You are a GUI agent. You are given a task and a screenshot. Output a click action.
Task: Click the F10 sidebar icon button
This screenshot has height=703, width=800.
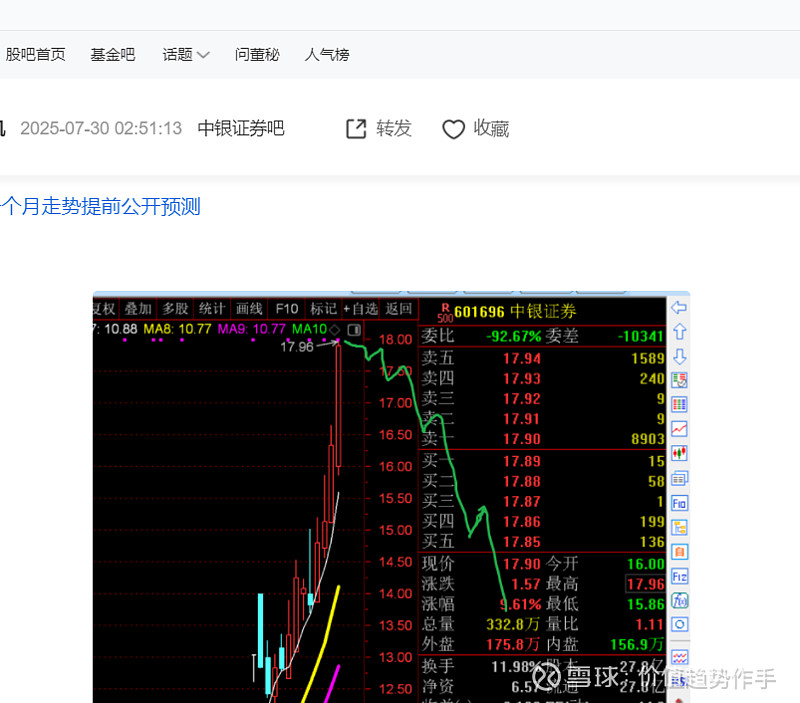tap(679, 504)
